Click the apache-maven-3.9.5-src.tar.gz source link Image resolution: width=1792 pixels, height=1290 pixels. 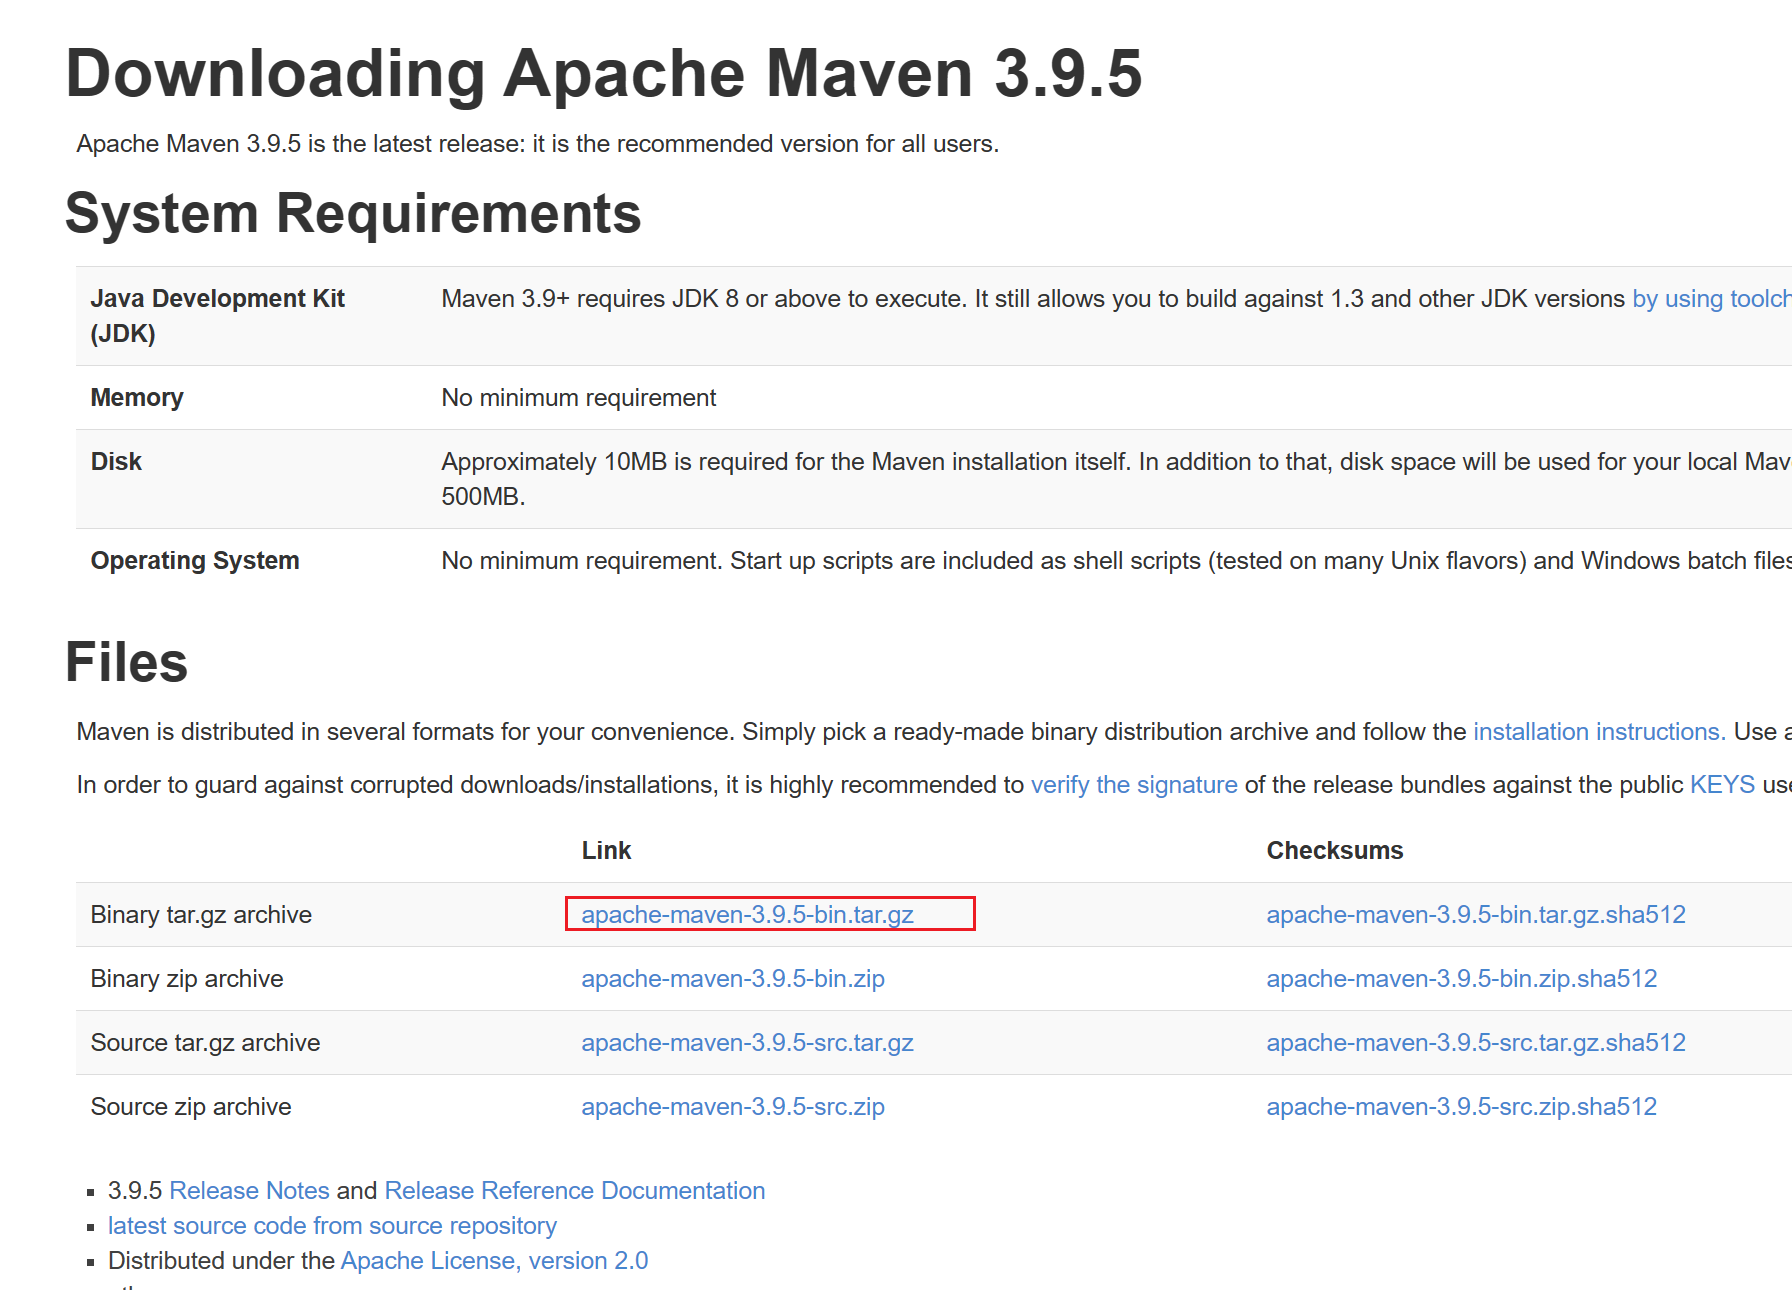747,1043
